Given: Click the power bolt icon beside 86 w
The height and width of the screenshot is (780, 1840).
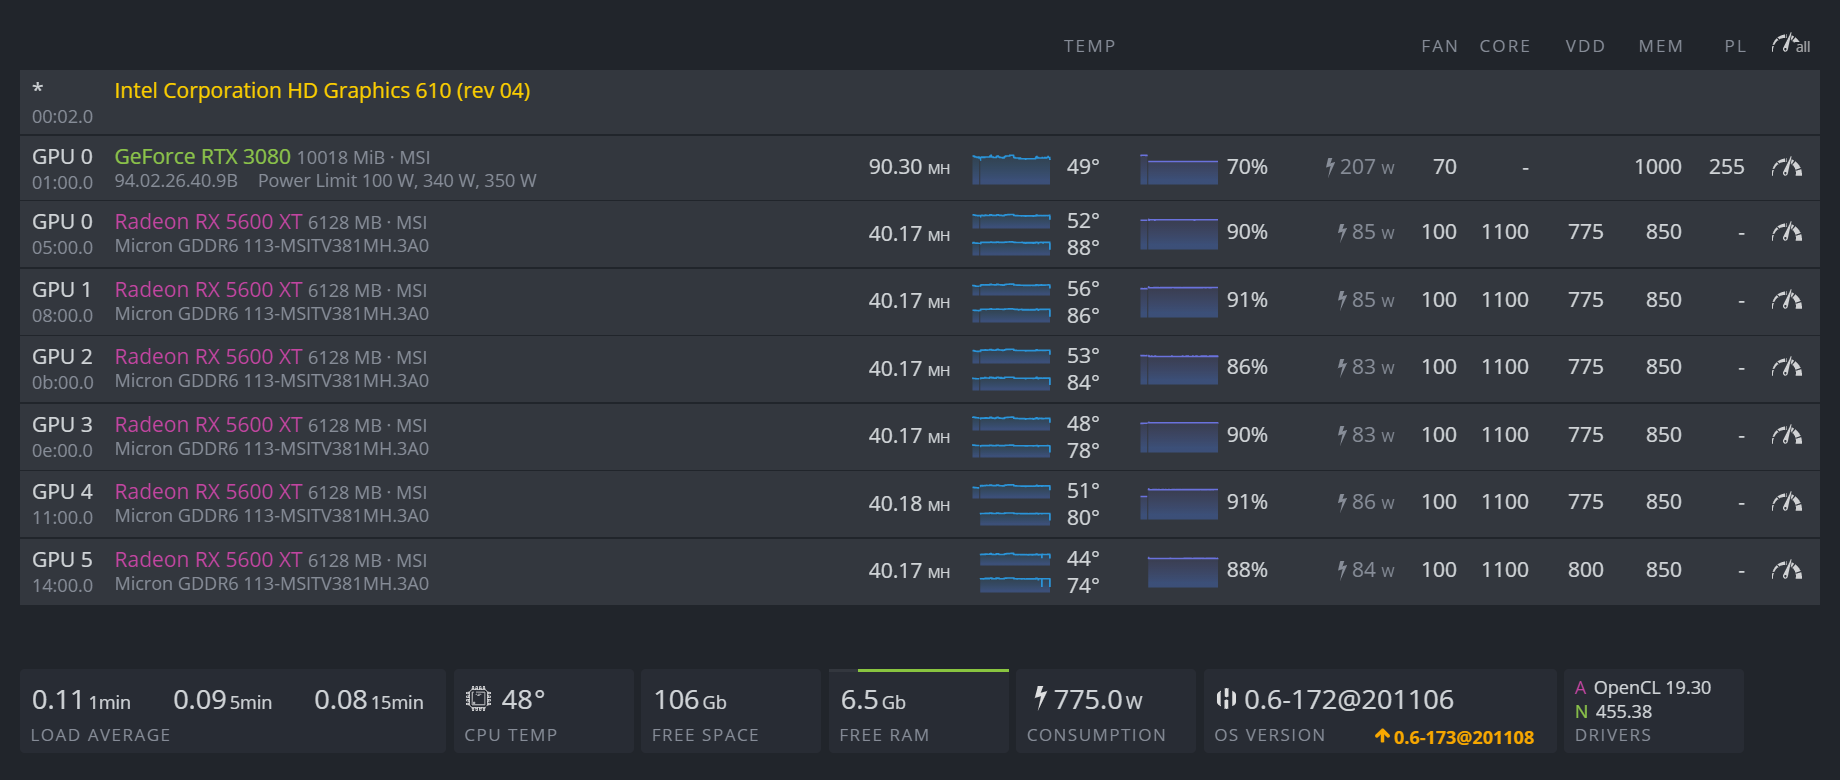Looking at the screenshot, I should point(1342,502).
